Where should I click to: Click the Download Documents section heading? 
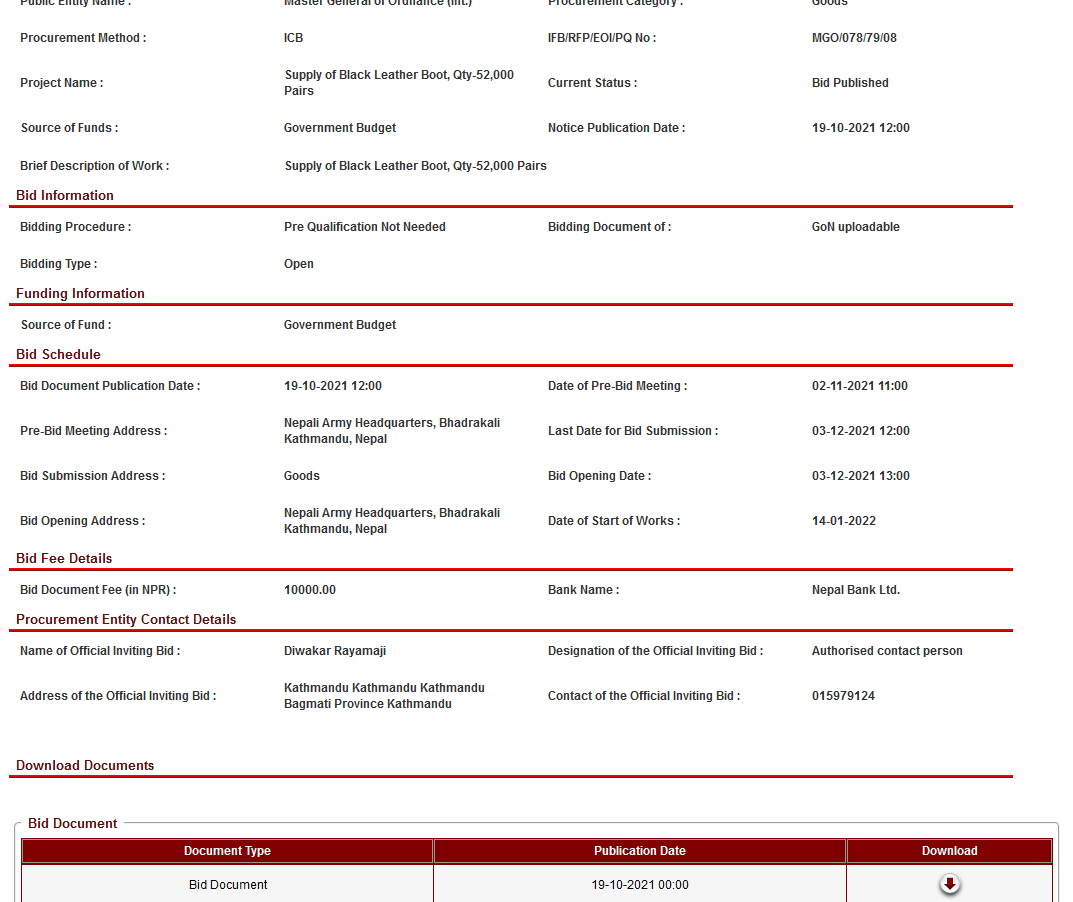tap(85, 766)
